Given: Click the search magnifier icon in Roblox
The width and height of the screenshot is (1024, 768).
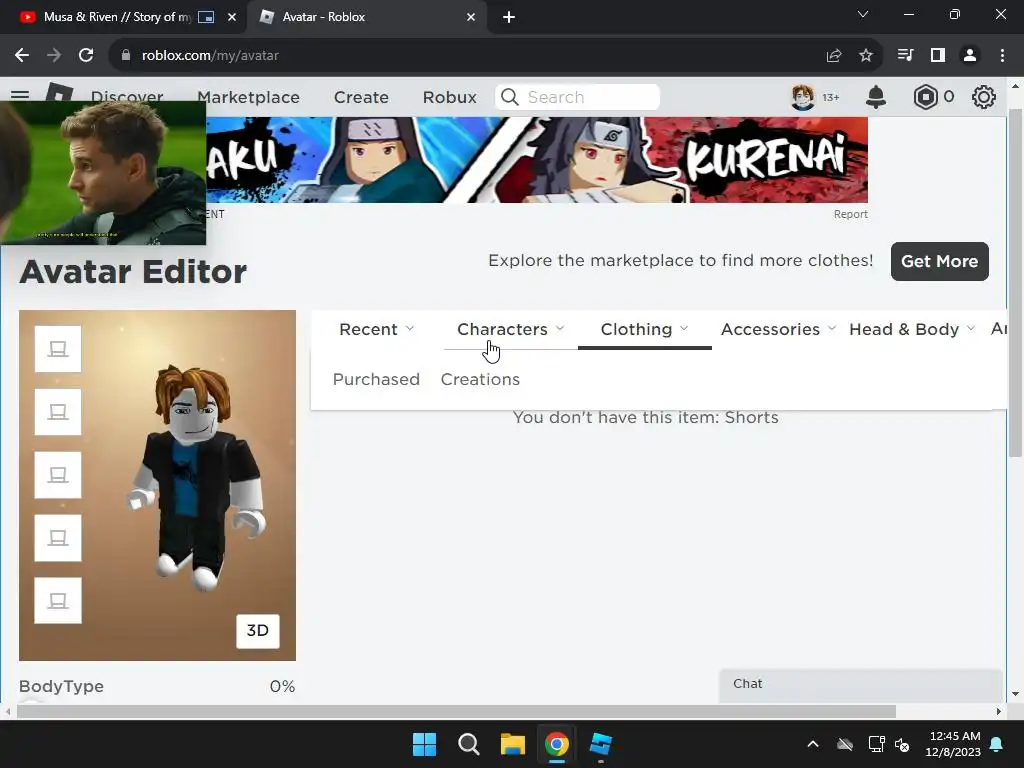Looking at the screenshot, I should (509, 97).
